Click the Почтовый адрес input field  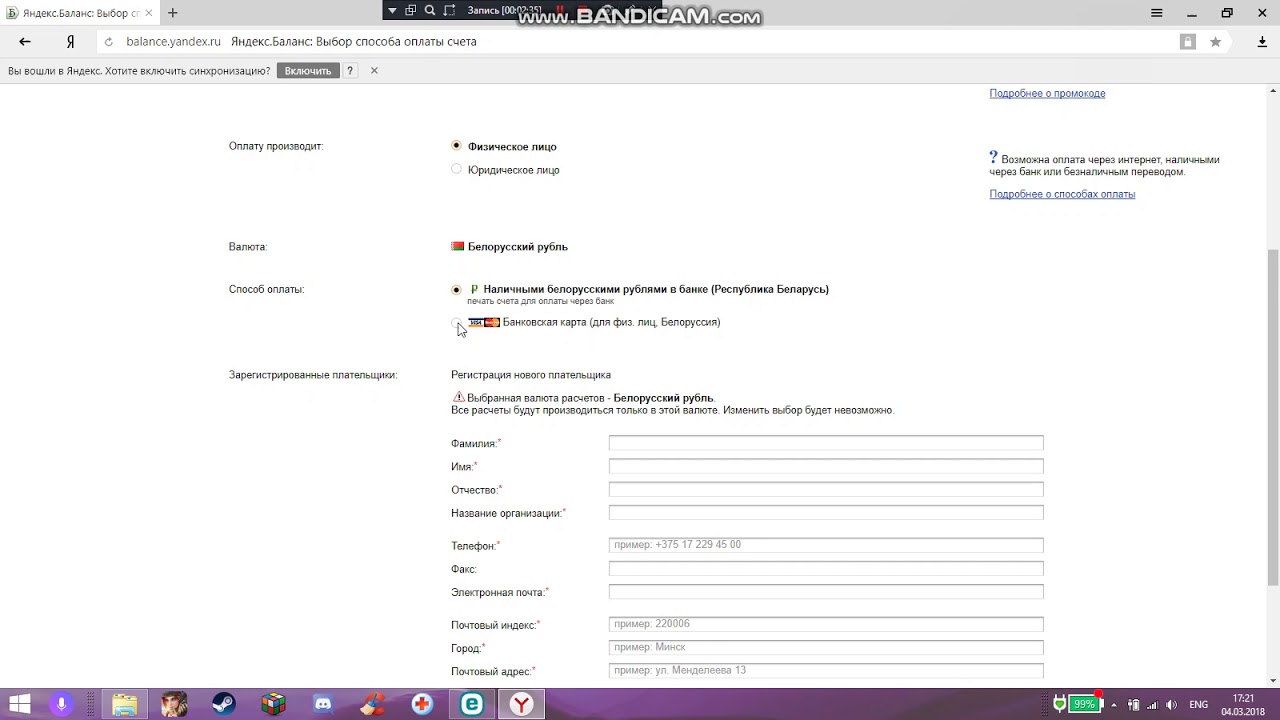826,670
